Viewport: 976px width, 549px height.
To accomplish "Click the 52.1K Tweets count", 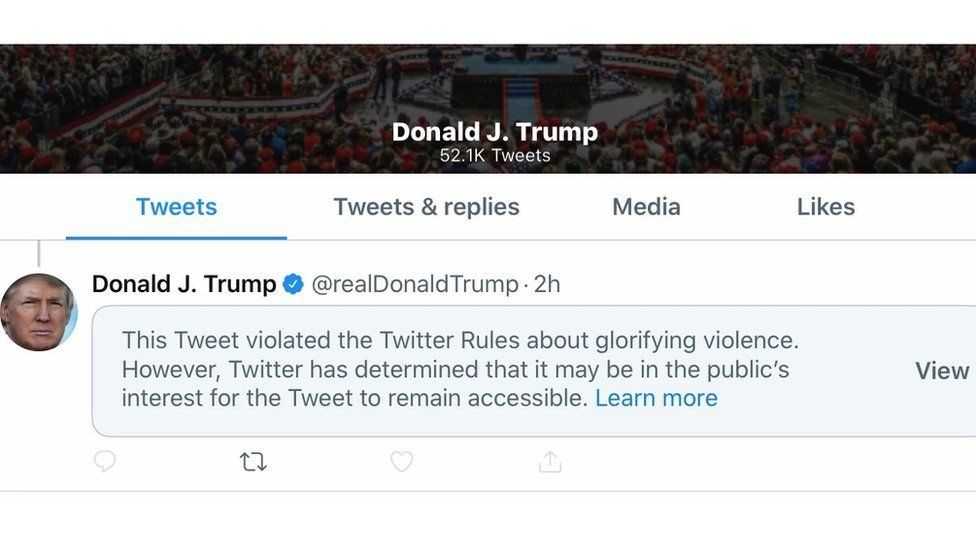I will (495, 156).
